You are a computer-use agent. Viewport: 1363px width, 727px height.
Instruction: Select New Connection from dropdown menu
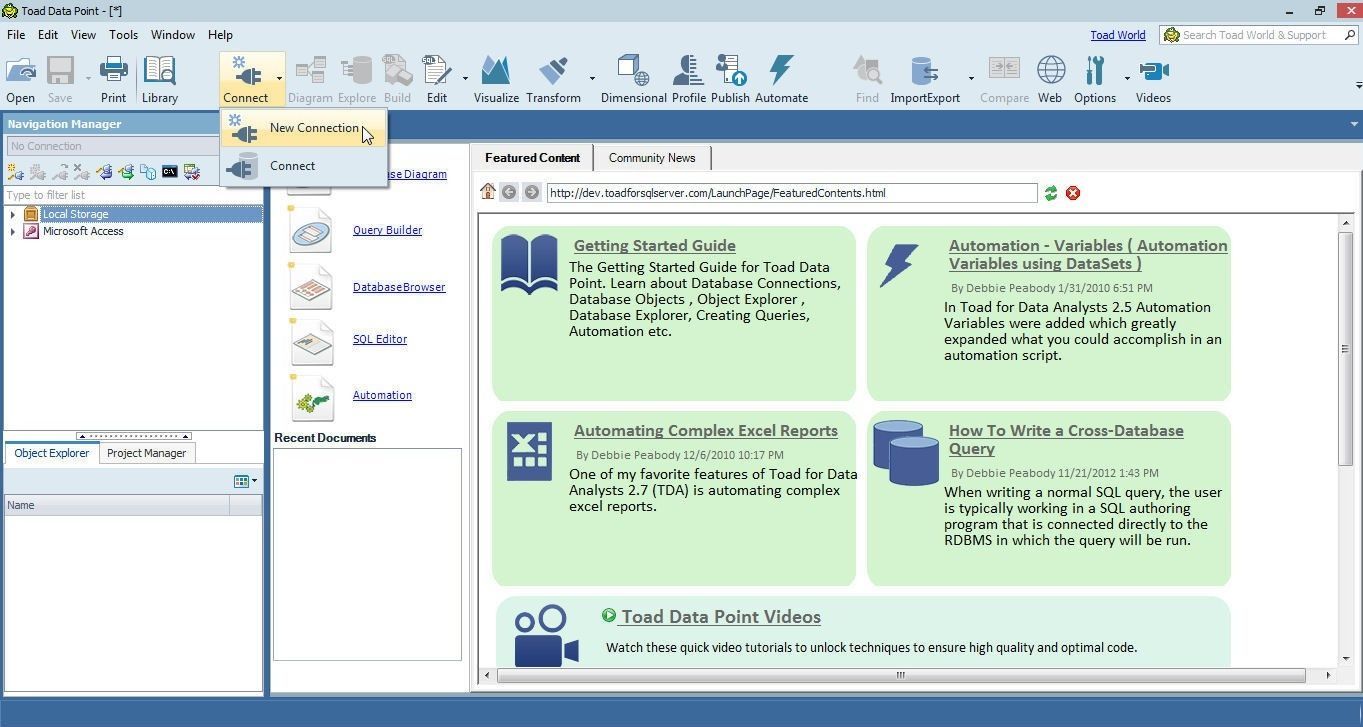click(303, 128)
